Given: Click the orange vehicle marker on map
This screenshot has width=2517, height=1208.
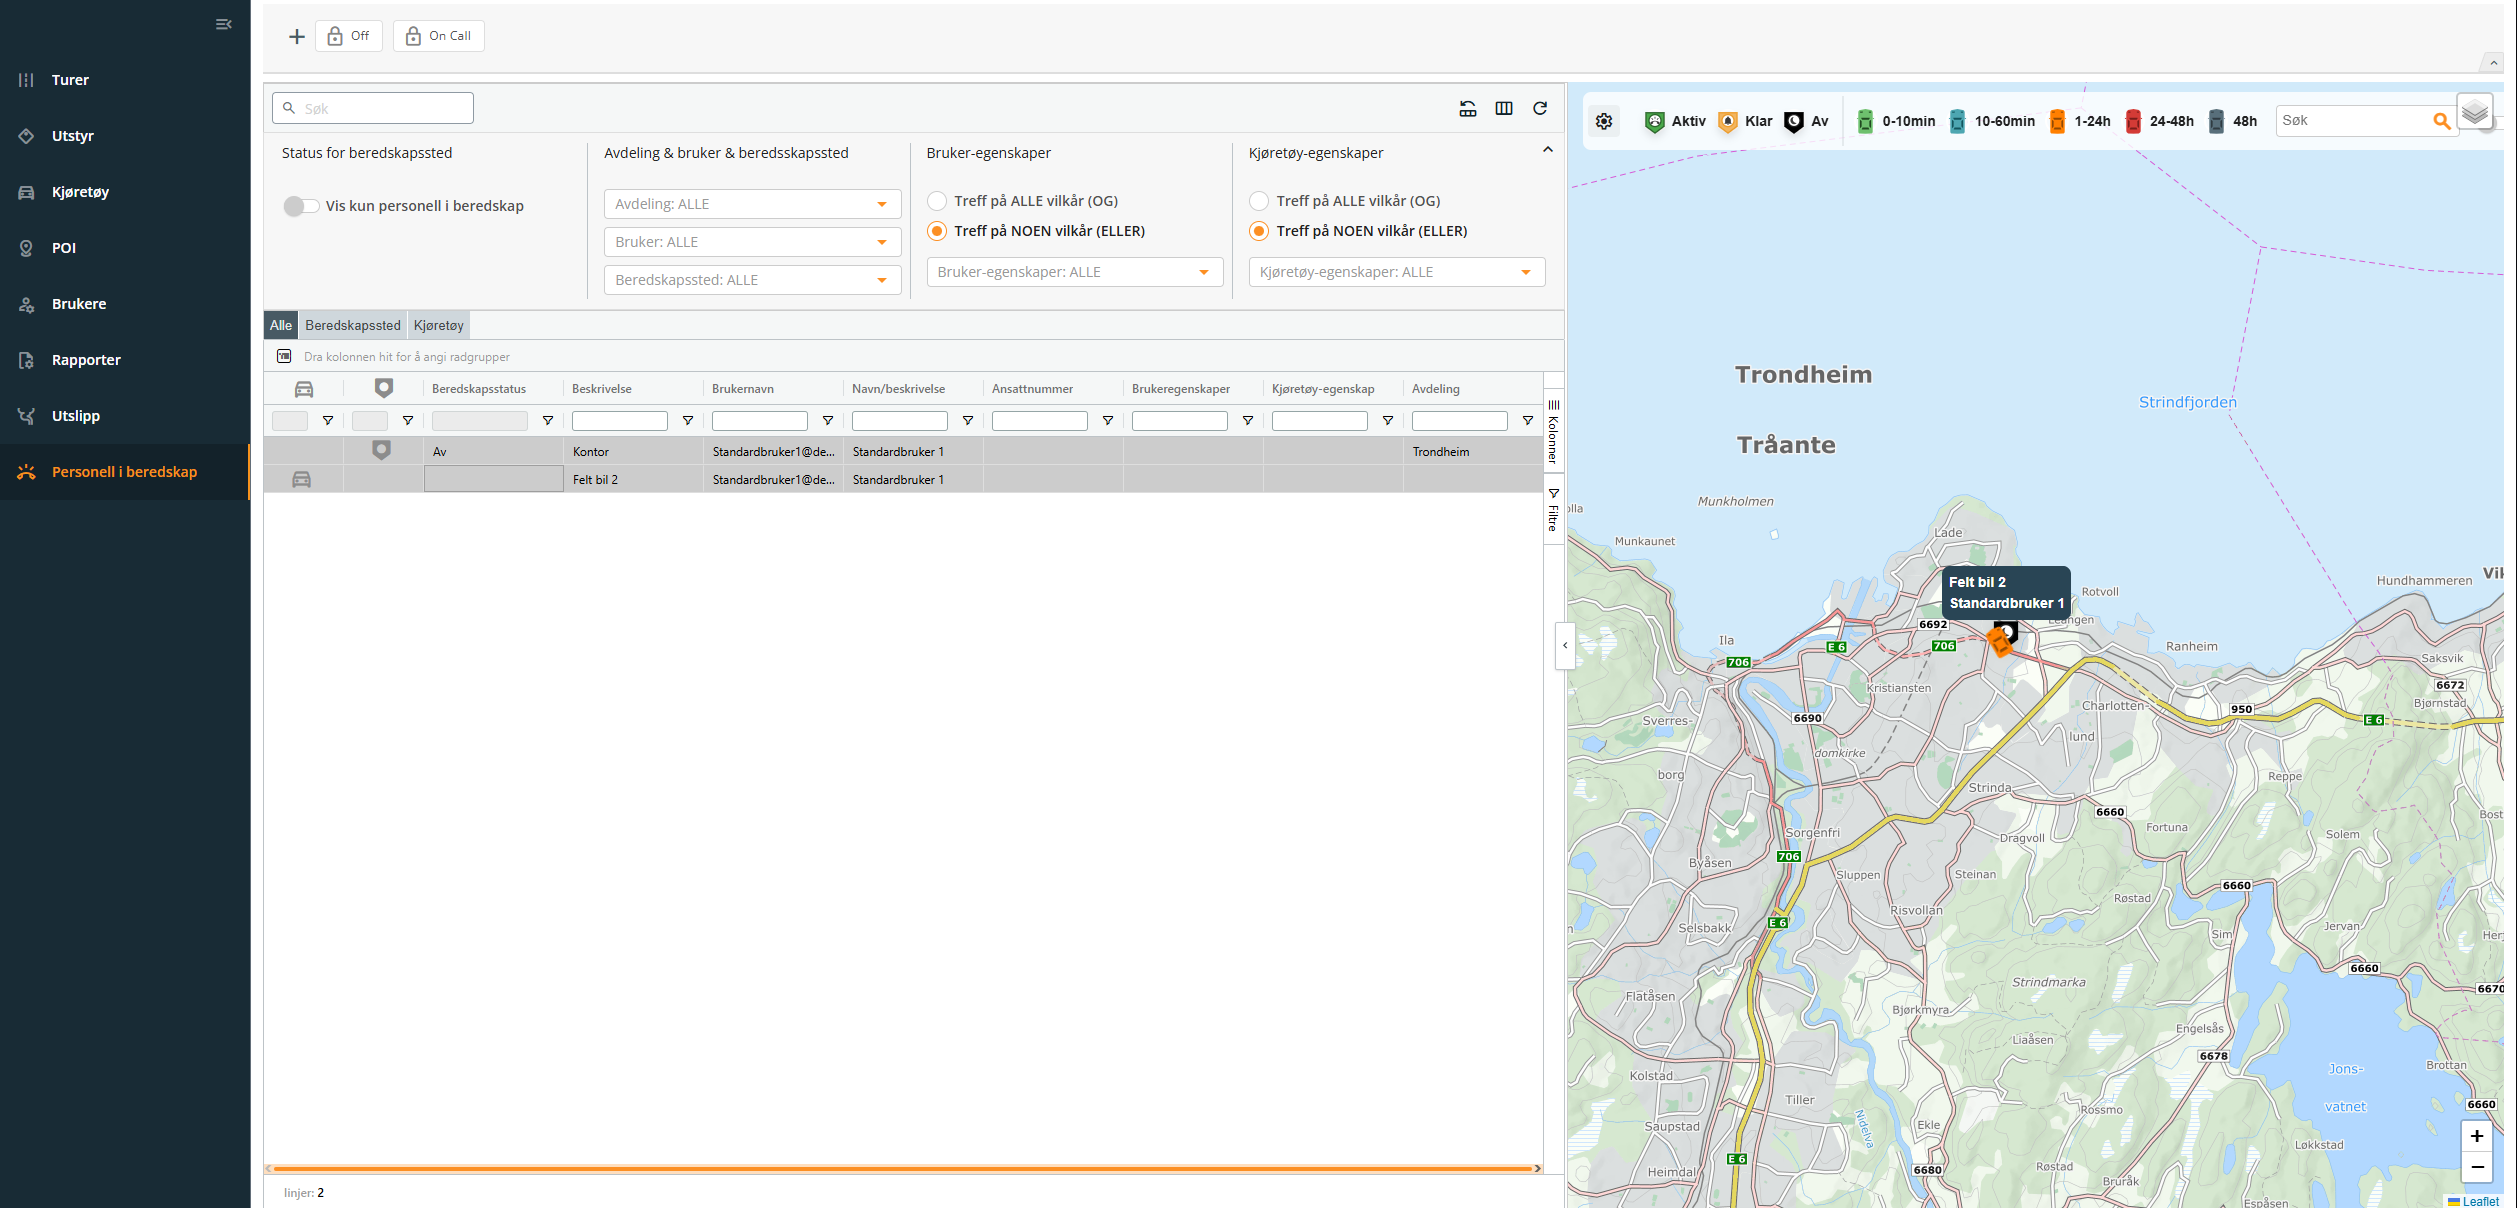Looking at the screenshot, I should [1999, 641].
